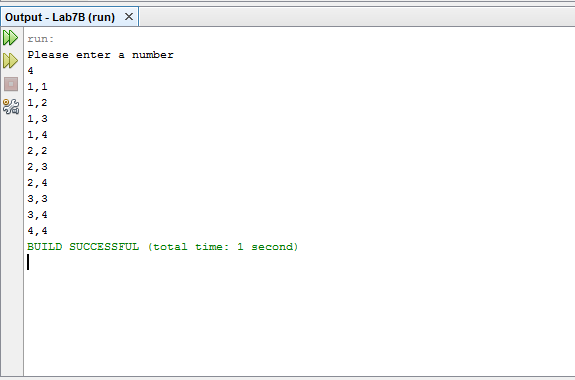Click the text cursor on the last output line
This screenshot has width=575, height=380.
coord(28,262)
